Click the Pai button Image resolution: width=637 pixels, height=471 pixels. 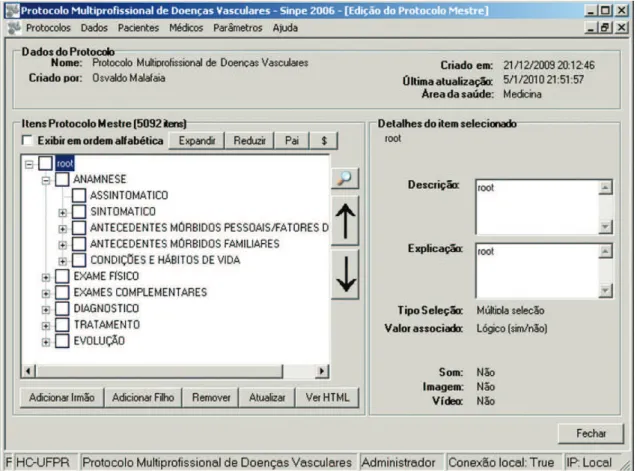pyautogui.click(x=292, y=141)
